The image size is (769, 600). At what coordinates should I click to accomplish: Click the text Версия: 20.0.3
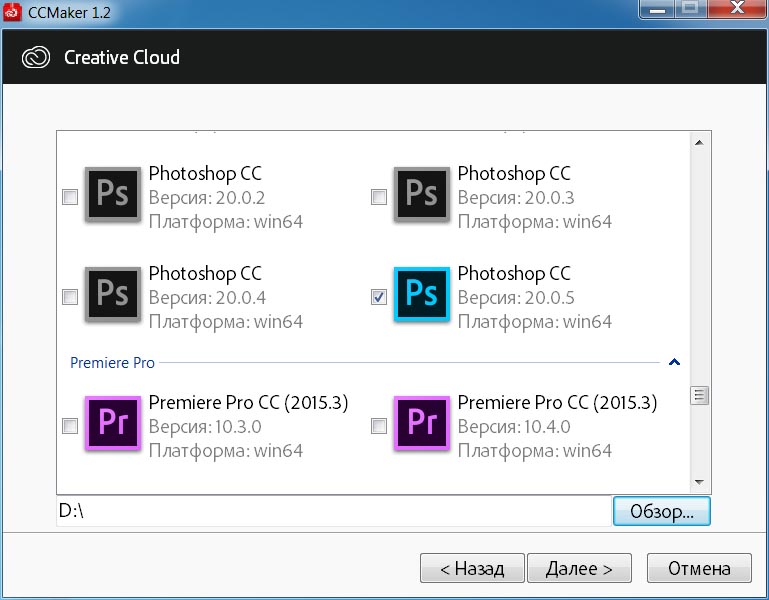click(516, 198)
